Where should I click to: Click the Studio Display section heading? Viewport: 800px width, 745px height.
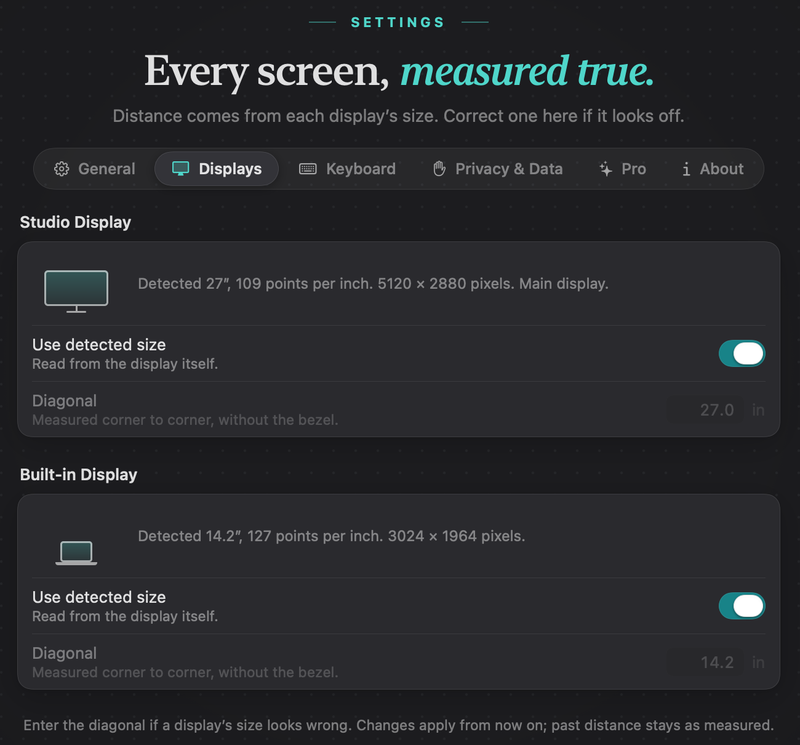pos(76,222)
